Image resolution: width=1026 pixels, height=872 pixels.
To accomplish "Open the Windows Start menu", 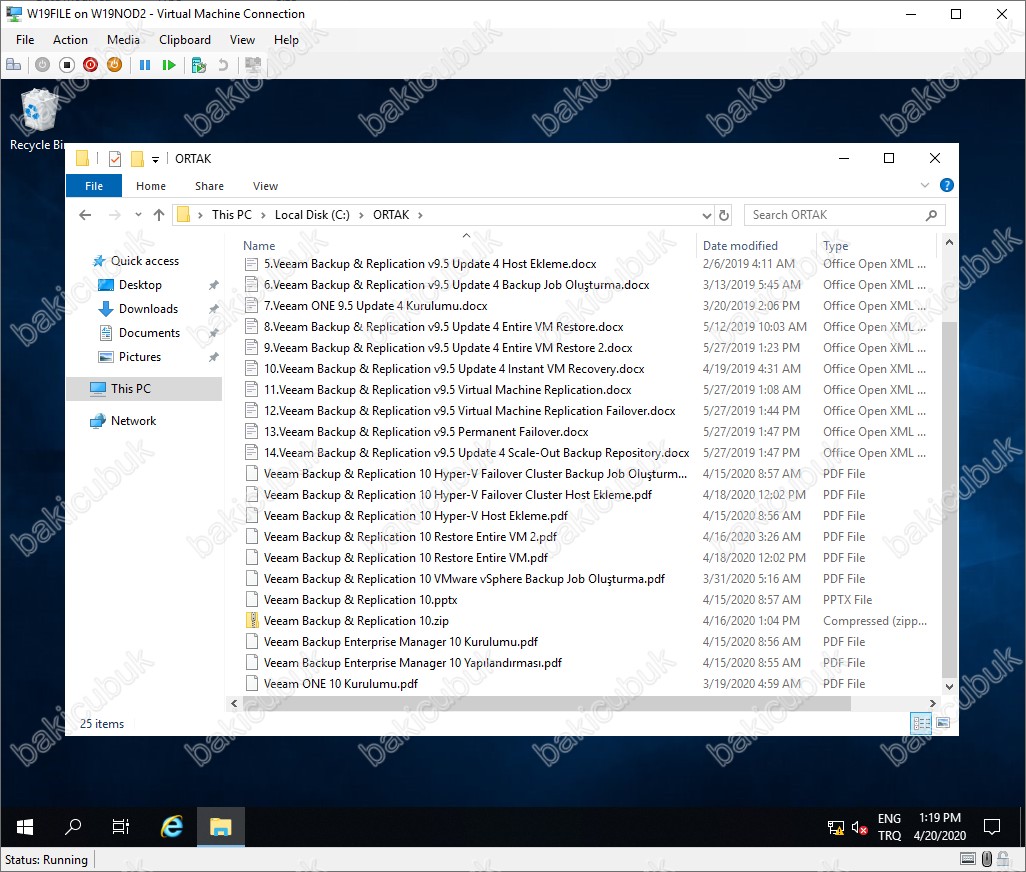I will point(25,827).
